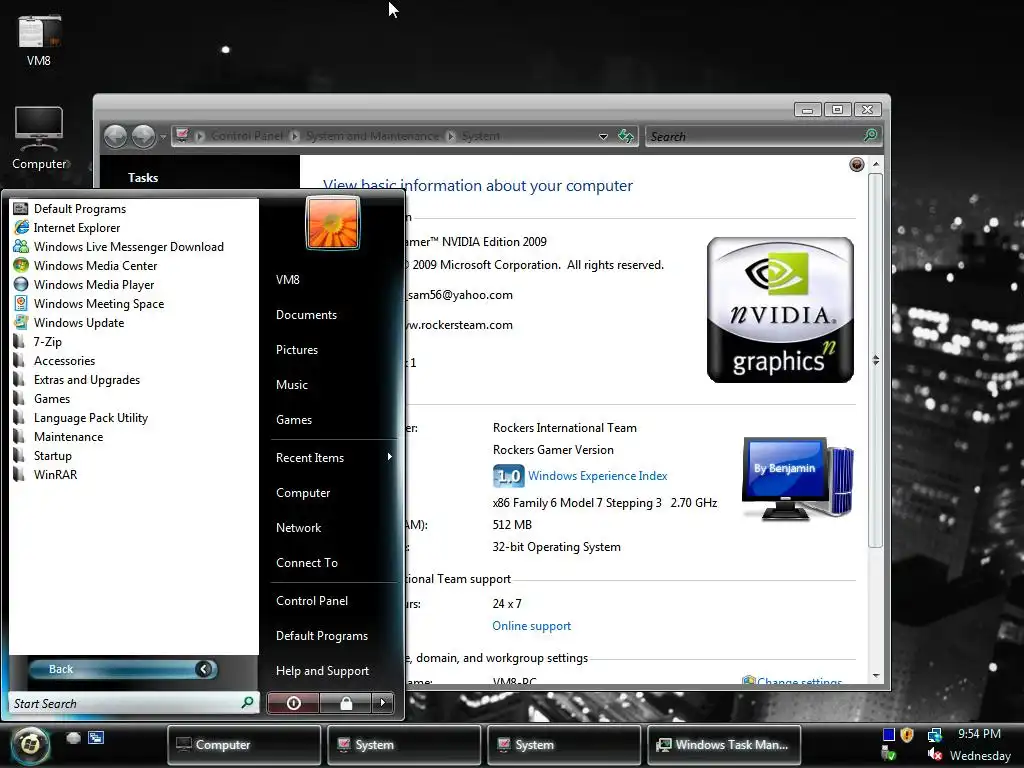This screenshot has width=1024, height=768.
Task: Click Show Desktop quick launch icon
Action: 73,738
